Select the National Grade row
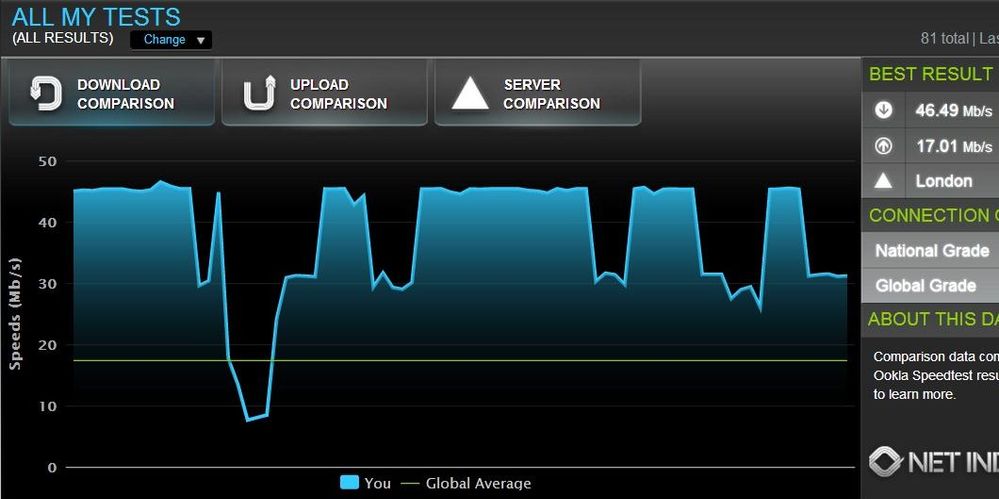Image resolution: width=999 pixels, height=499 pixels. pyautogui.click(x=930, y=250)
